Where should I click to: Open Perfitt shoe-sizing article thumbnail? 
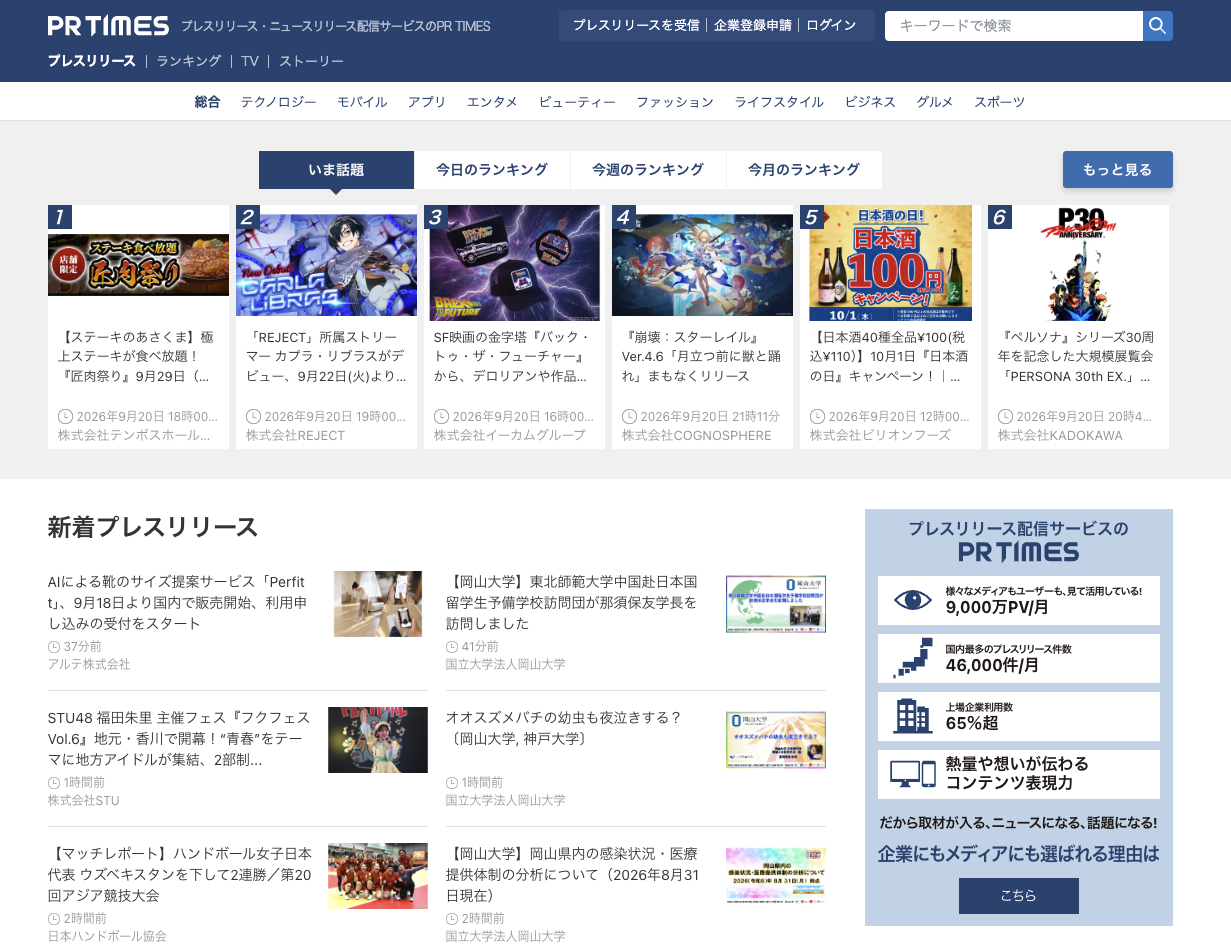pos(378,604)
